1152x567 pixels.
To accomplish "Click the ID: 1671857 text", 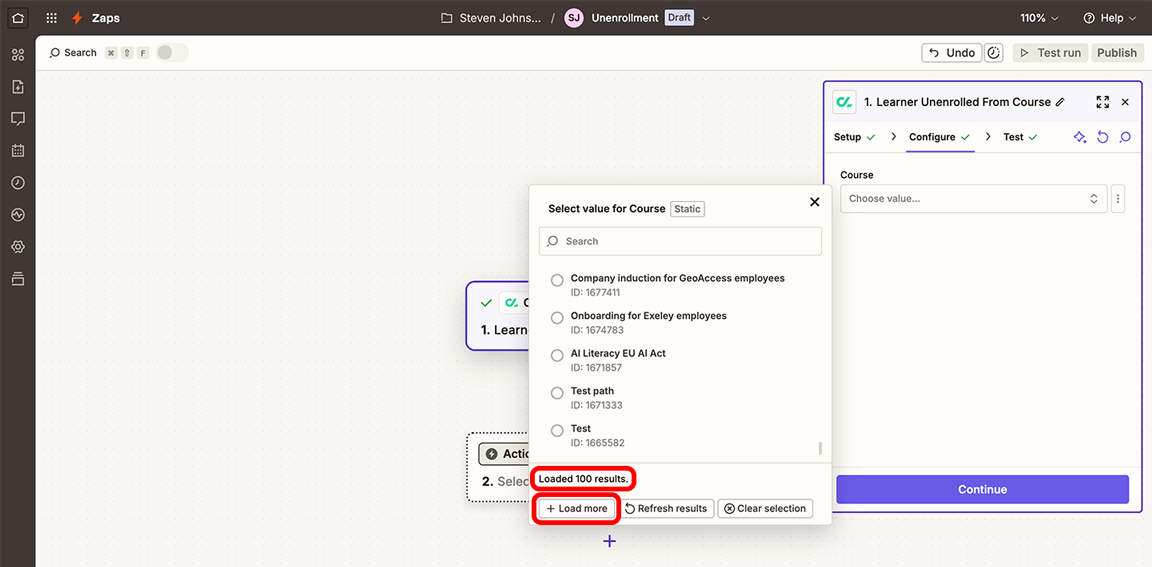I will 595,367.
